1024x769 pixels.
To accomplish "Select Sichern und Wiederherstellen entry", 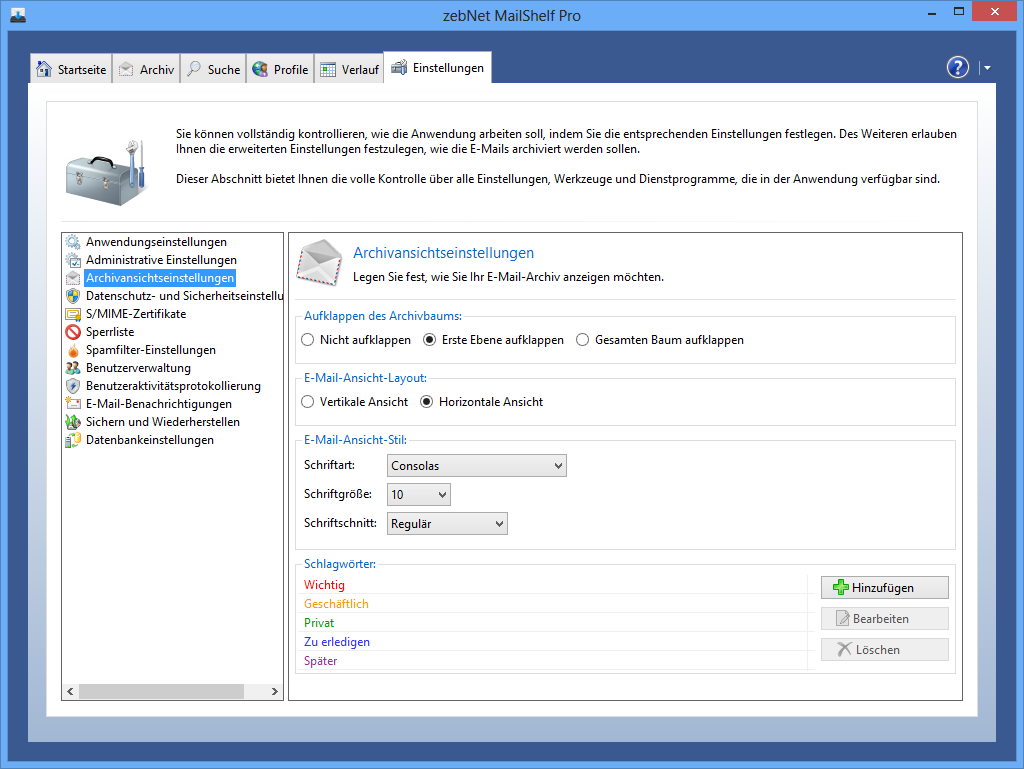I will pyautogui.click(x=163, y=422).
